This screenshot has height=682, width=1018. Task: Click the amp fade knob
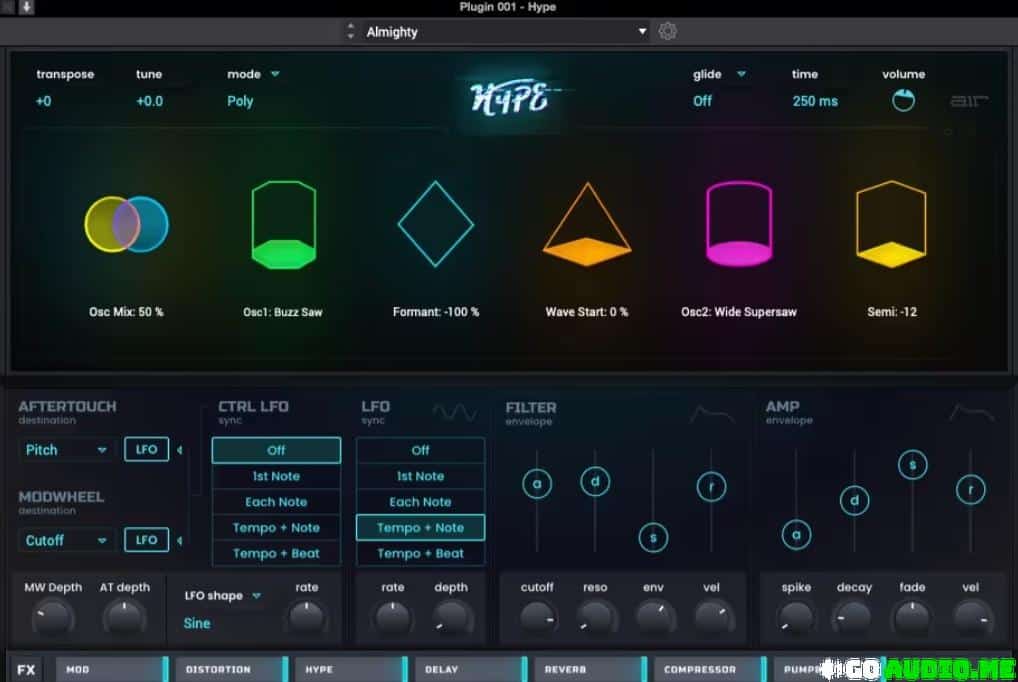[912, 618]
